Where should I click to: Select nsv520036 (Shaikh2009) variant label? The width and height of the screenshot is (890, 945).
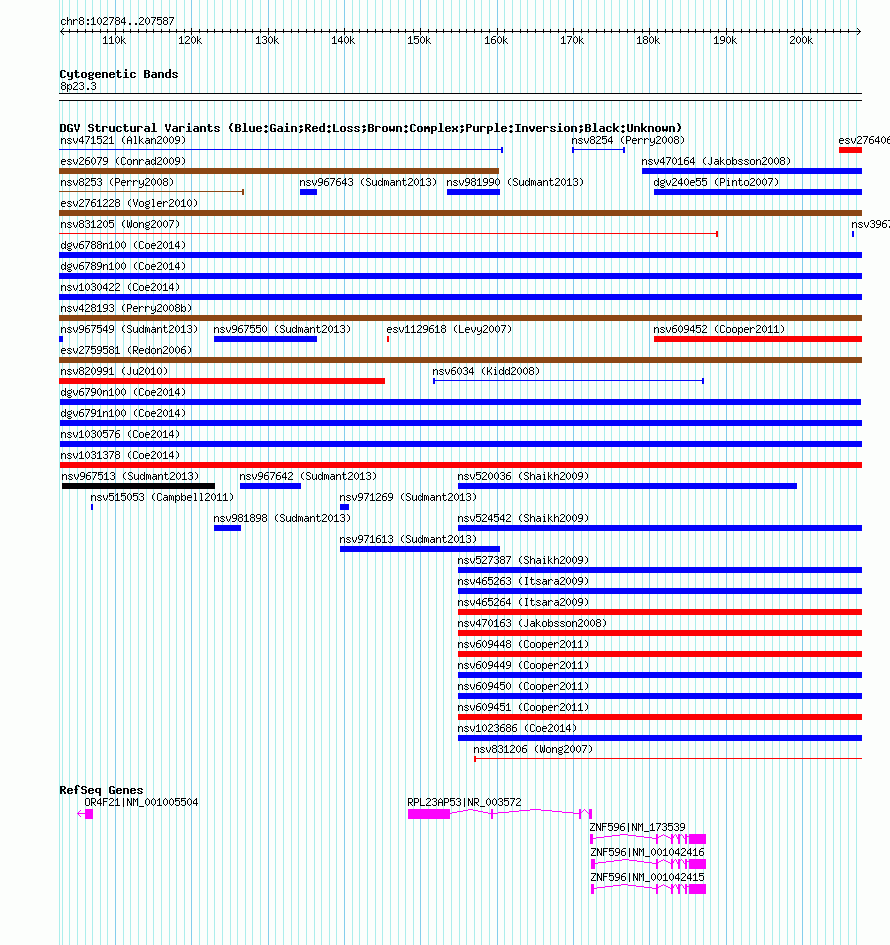point(523,477)
